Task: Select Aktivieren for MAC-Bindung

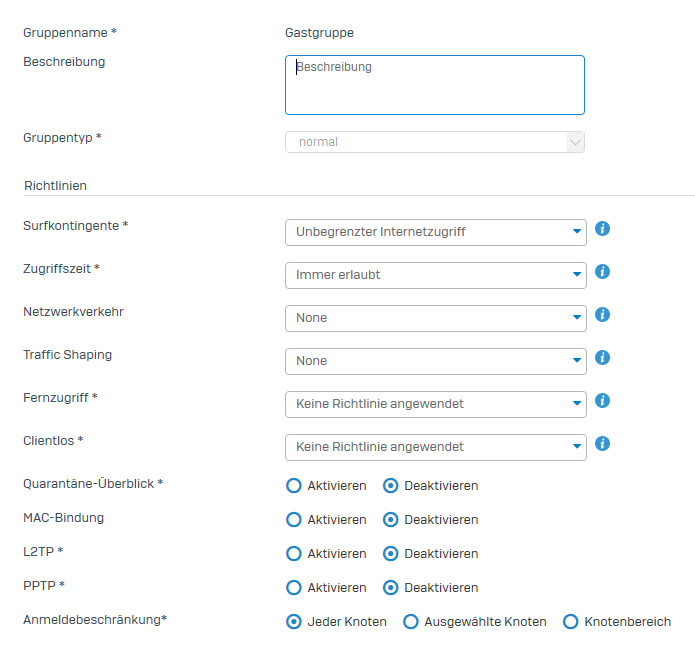Action: pyautogui.click(x=293, y=519)
